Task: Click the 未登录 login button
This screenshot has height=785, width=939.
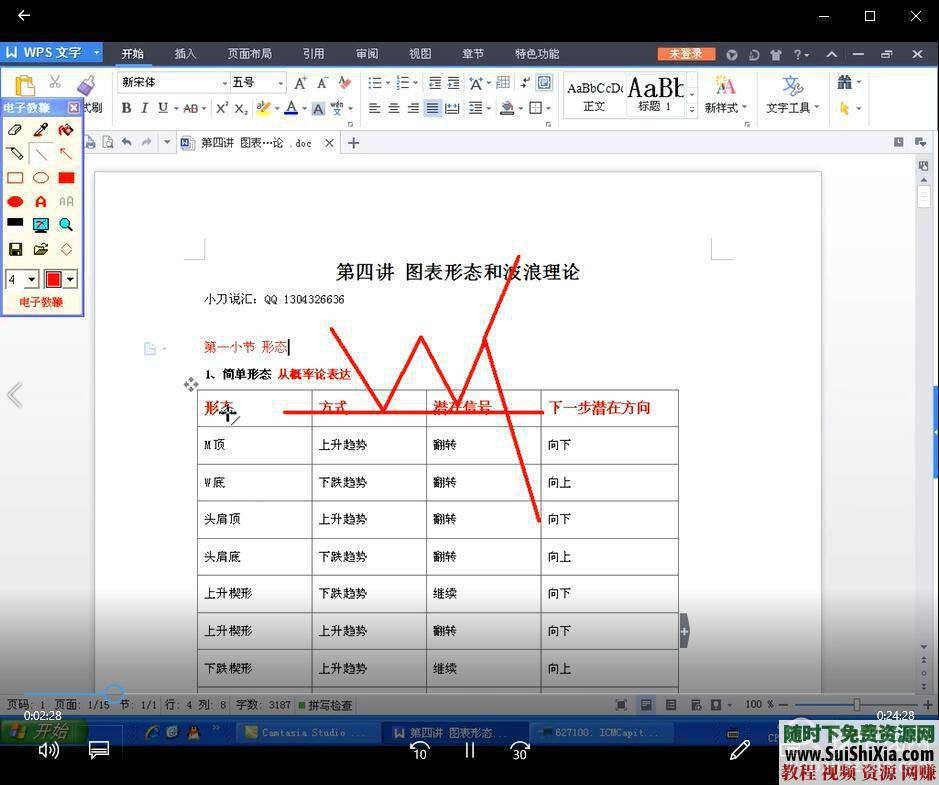Action: click(x=688, y=53)
